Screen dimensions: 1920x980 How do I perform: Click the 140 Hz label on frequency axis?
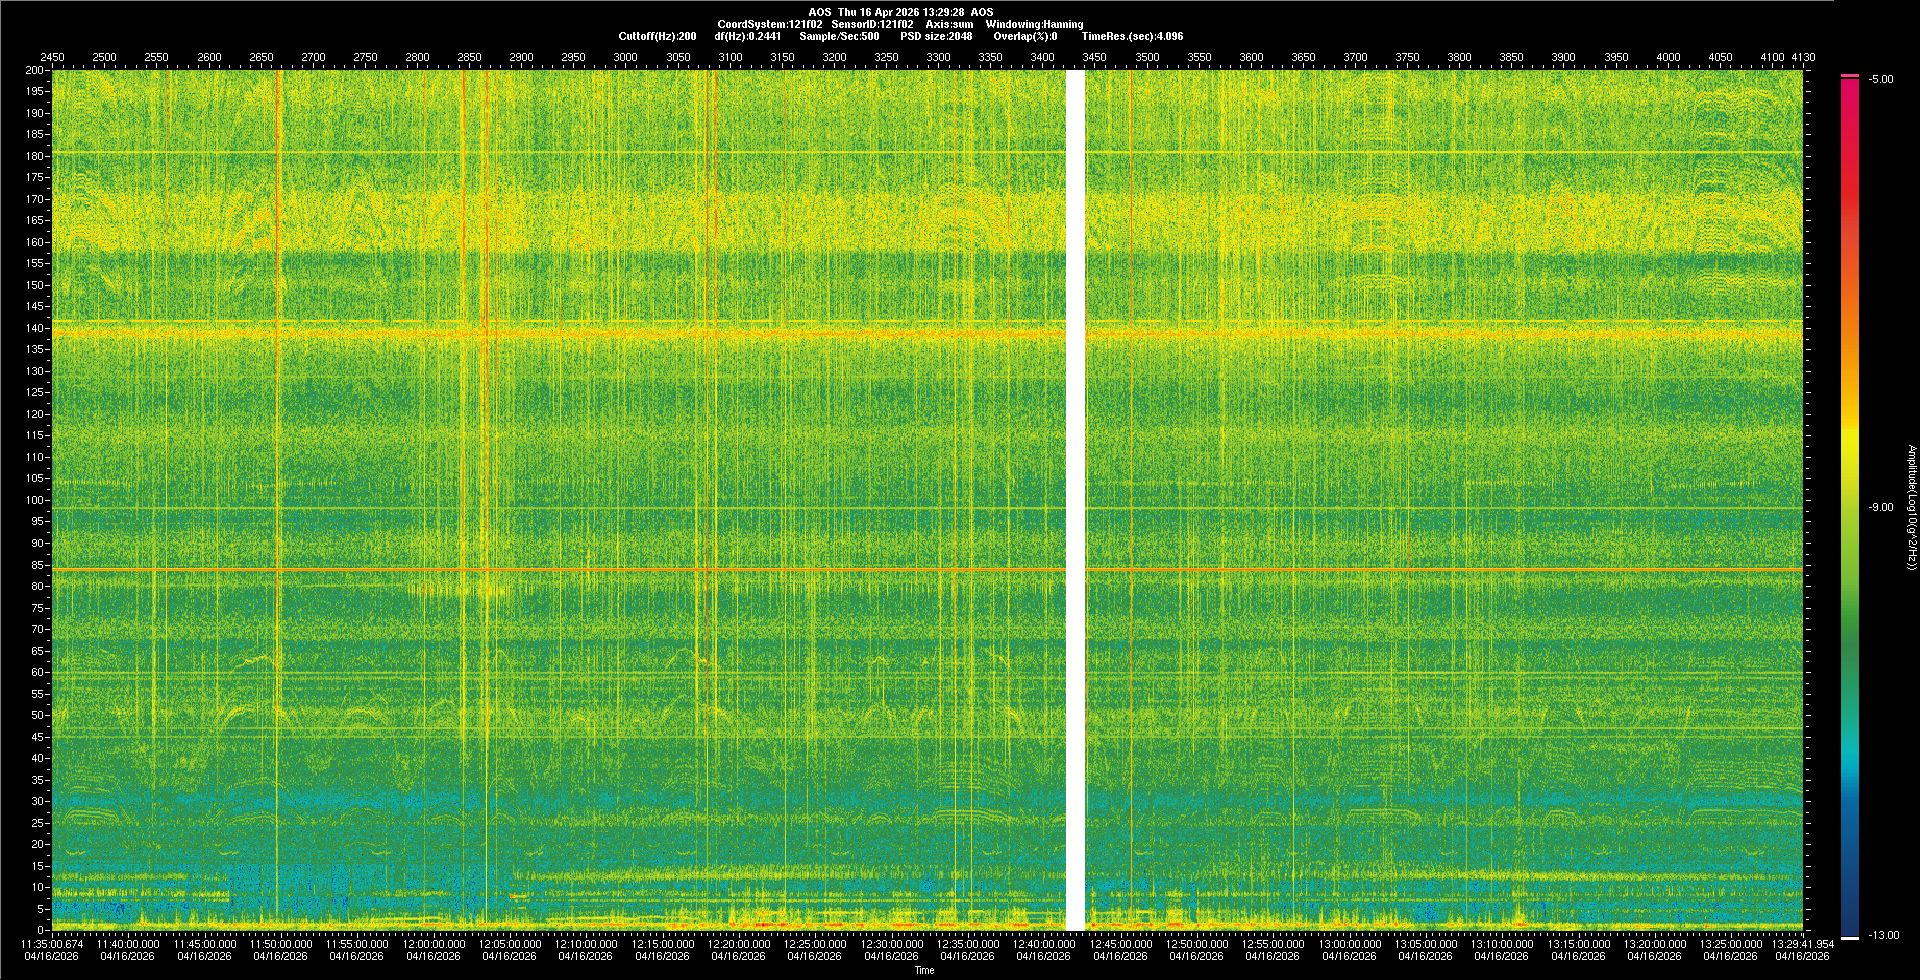(x=35, y=328)
